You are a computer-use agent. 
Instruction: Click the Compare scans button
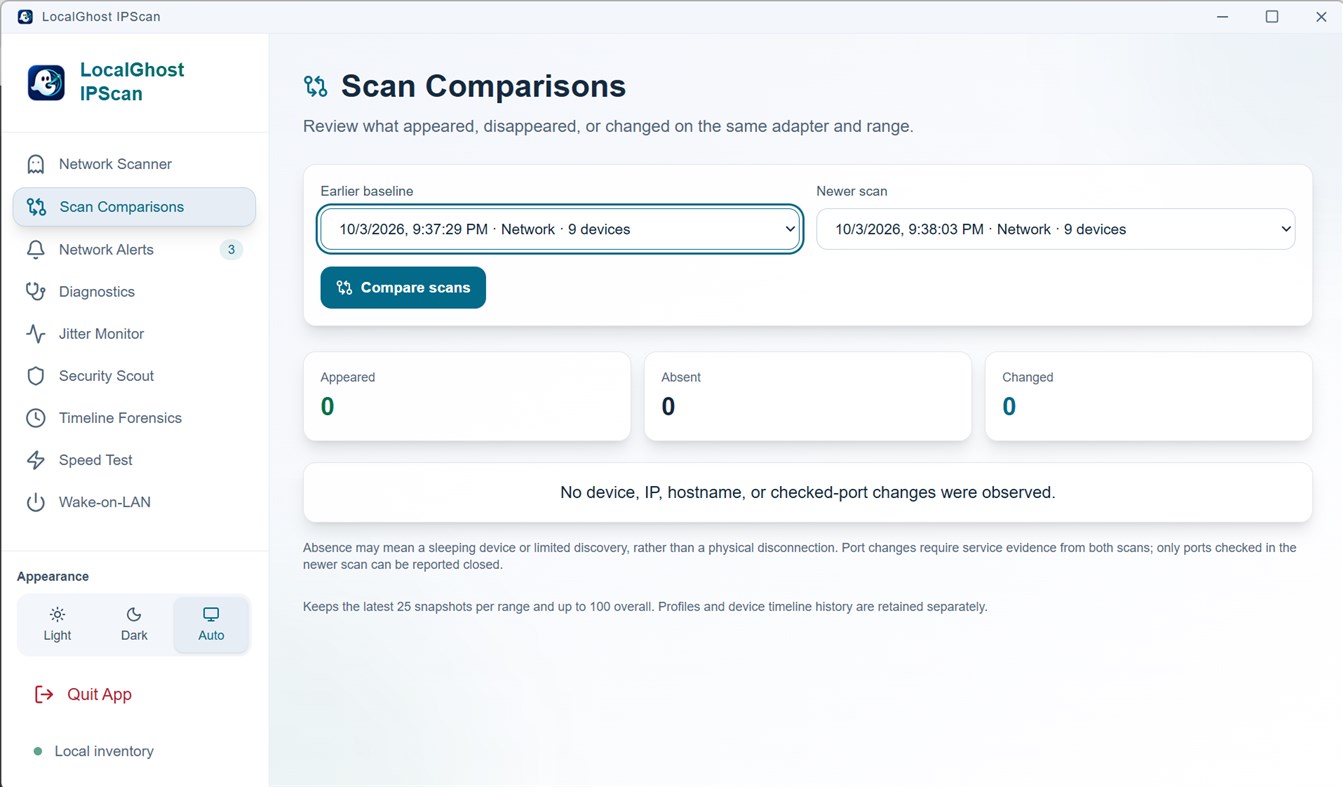[403, 288]
